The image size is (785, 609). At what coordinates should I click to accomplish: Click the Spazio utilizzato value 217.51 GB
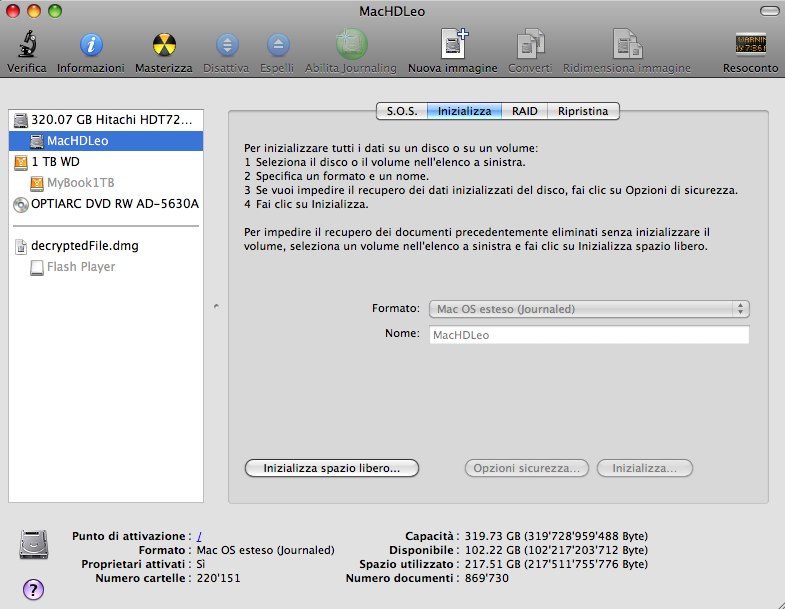point(556,564)
